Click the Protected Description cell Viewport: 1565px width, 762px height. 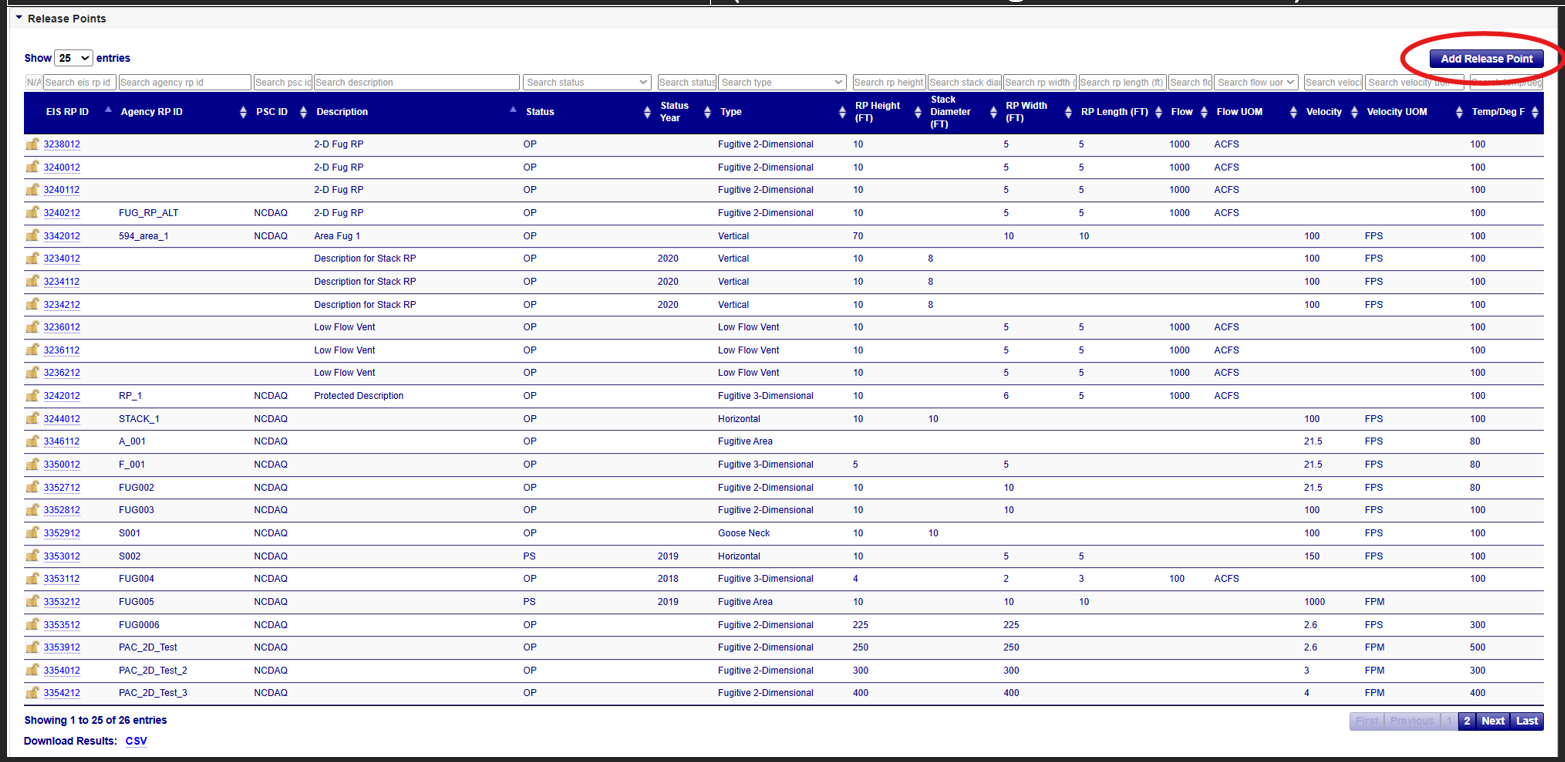pyautogui.click(x=359, y=395)
